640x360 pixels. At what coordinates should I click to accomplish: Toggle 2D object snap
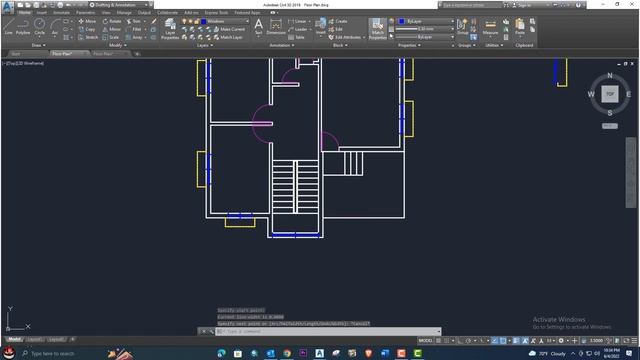coord(503,340)
